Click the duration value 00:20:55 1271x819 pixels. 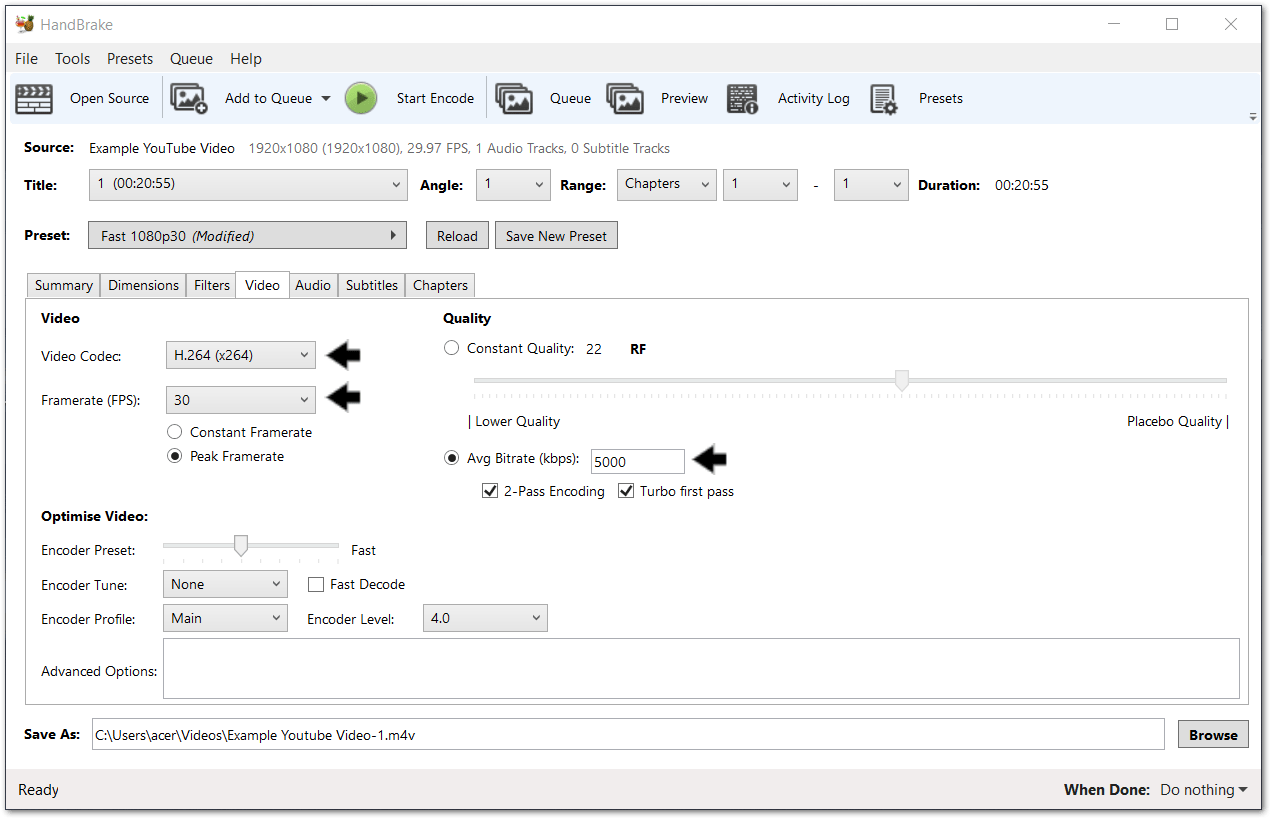[1022, 185]
